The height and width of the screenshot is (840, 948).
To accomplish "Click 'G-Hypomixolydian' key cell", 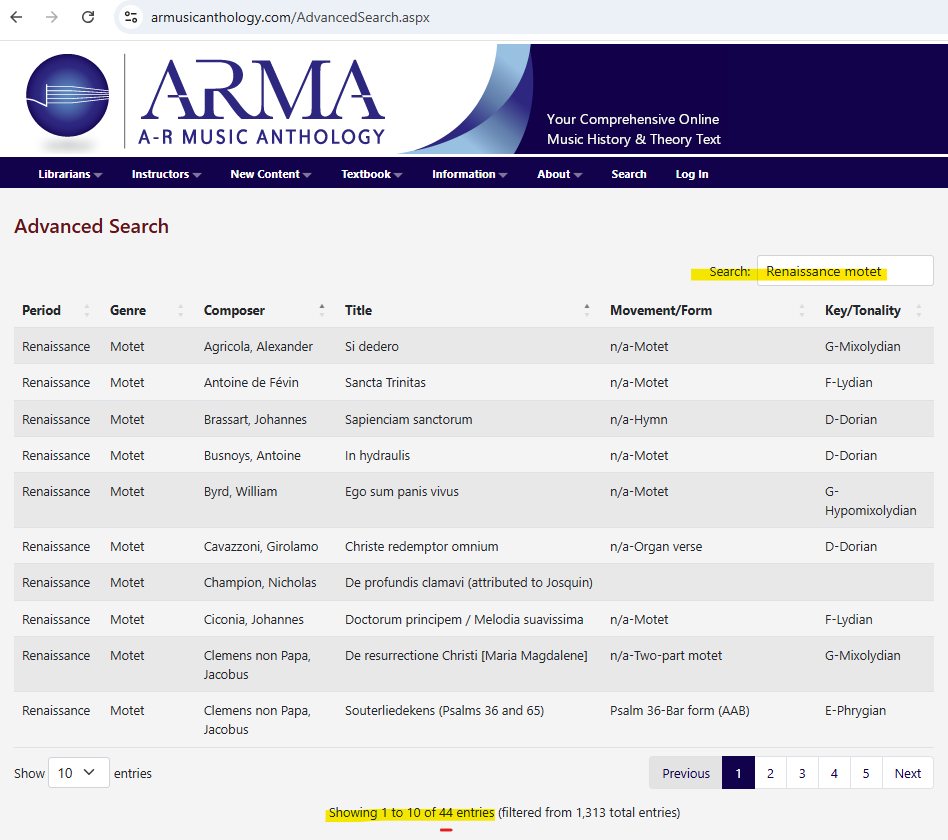I will 871,501.
